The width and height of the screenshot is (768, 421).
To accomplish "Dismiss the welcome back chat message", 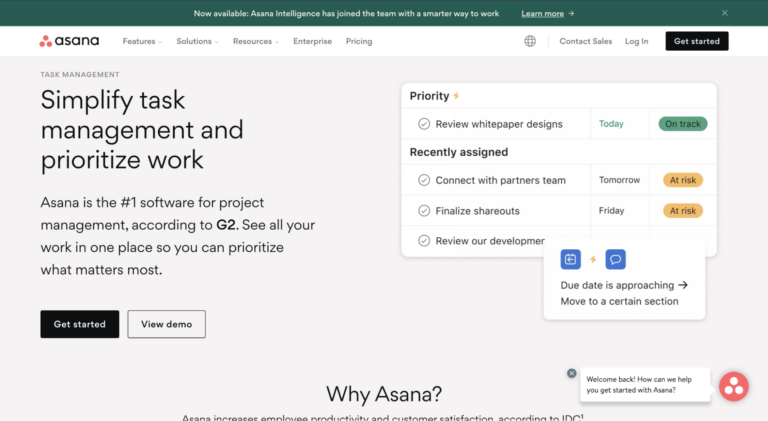I will tap(572, 373).
